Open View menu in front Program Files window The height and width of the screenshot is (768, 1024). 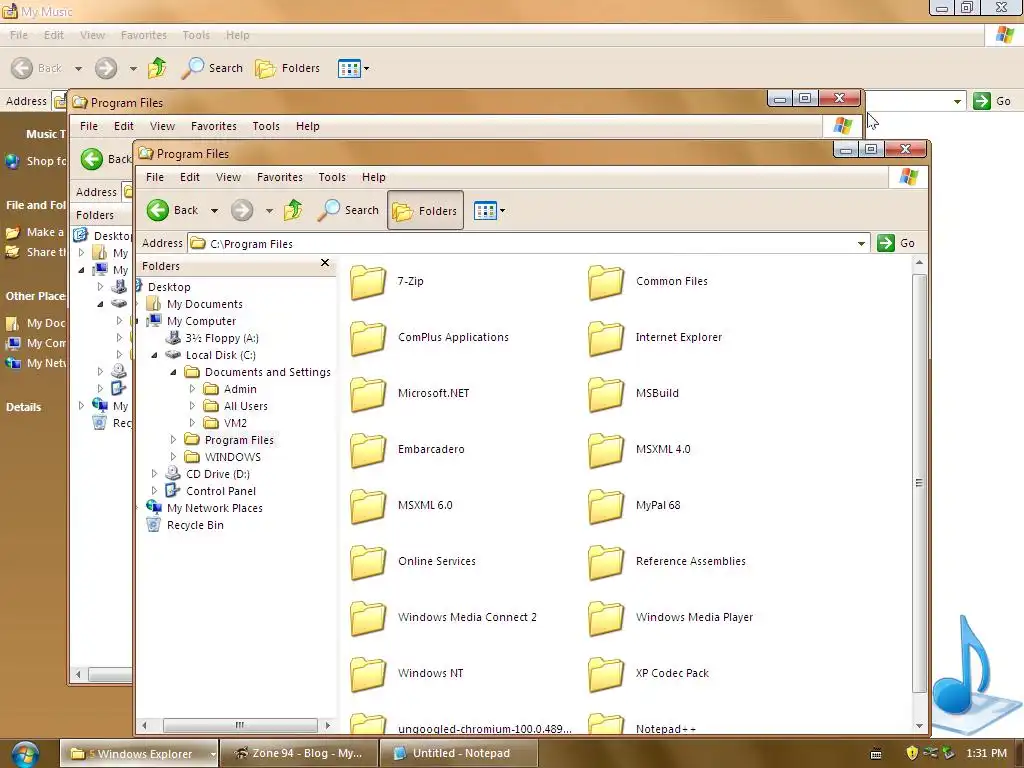click(x=229, y=177)
